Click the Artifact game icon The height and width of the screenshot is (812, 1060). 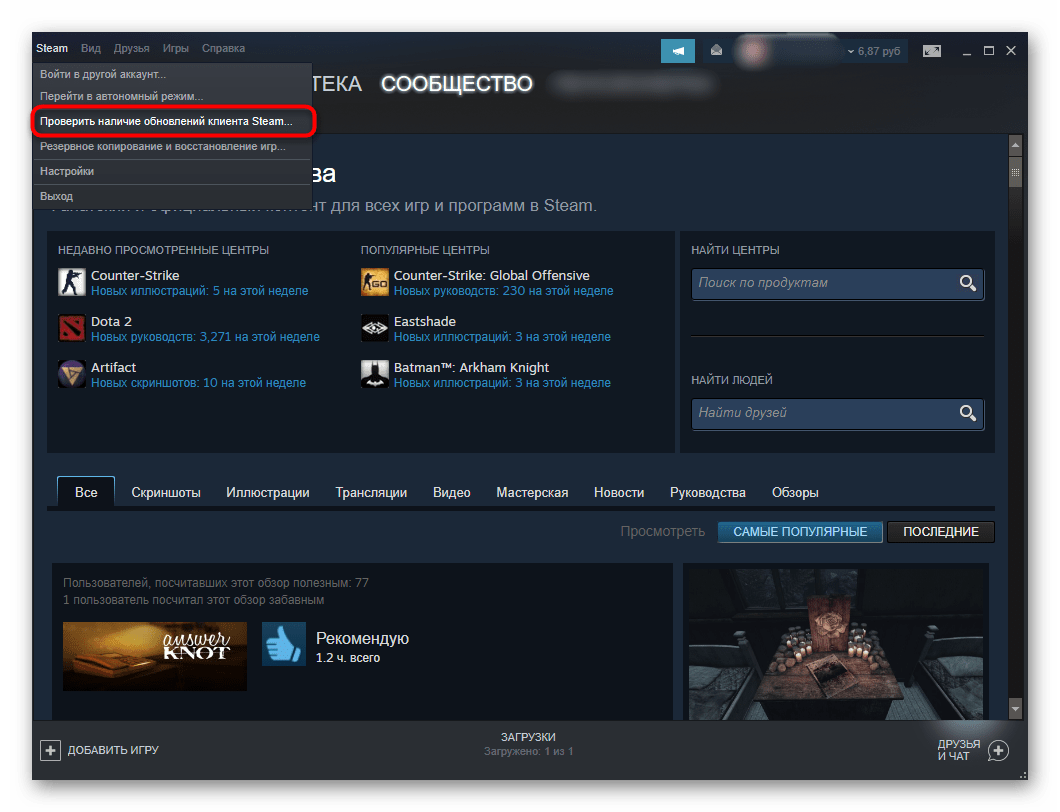[72, 374]
